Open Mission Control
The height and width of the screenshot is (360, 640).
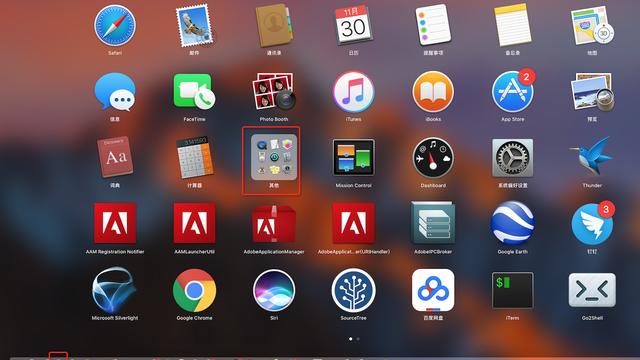(353, 158)
